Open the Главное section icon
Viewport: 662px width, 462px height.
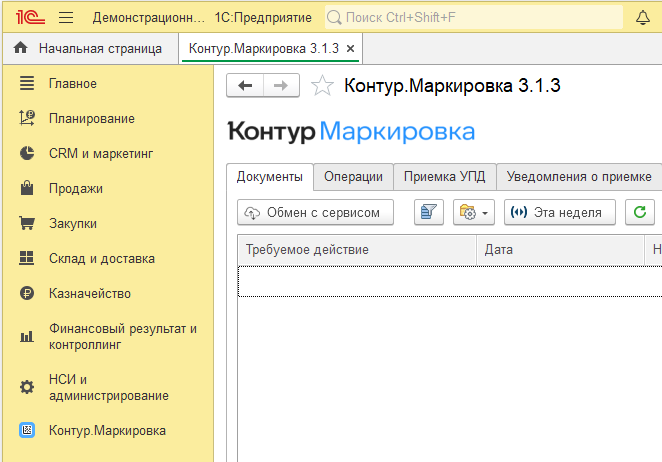pos(27,83)
